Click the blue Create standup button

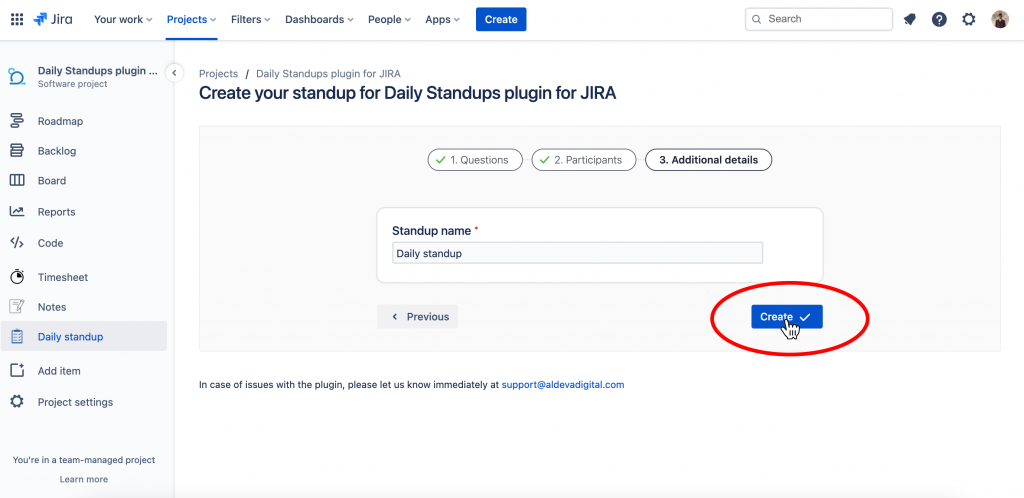pos(786,317)
